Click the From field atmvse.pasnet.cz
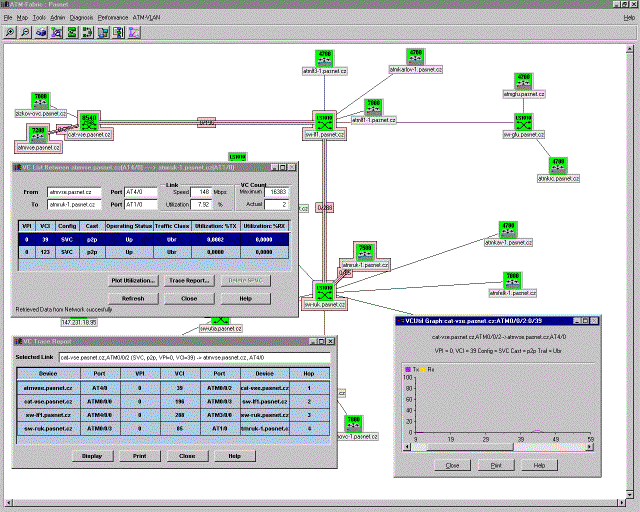The width and height of the screenshot is (640, 512). tap(74, 192)
